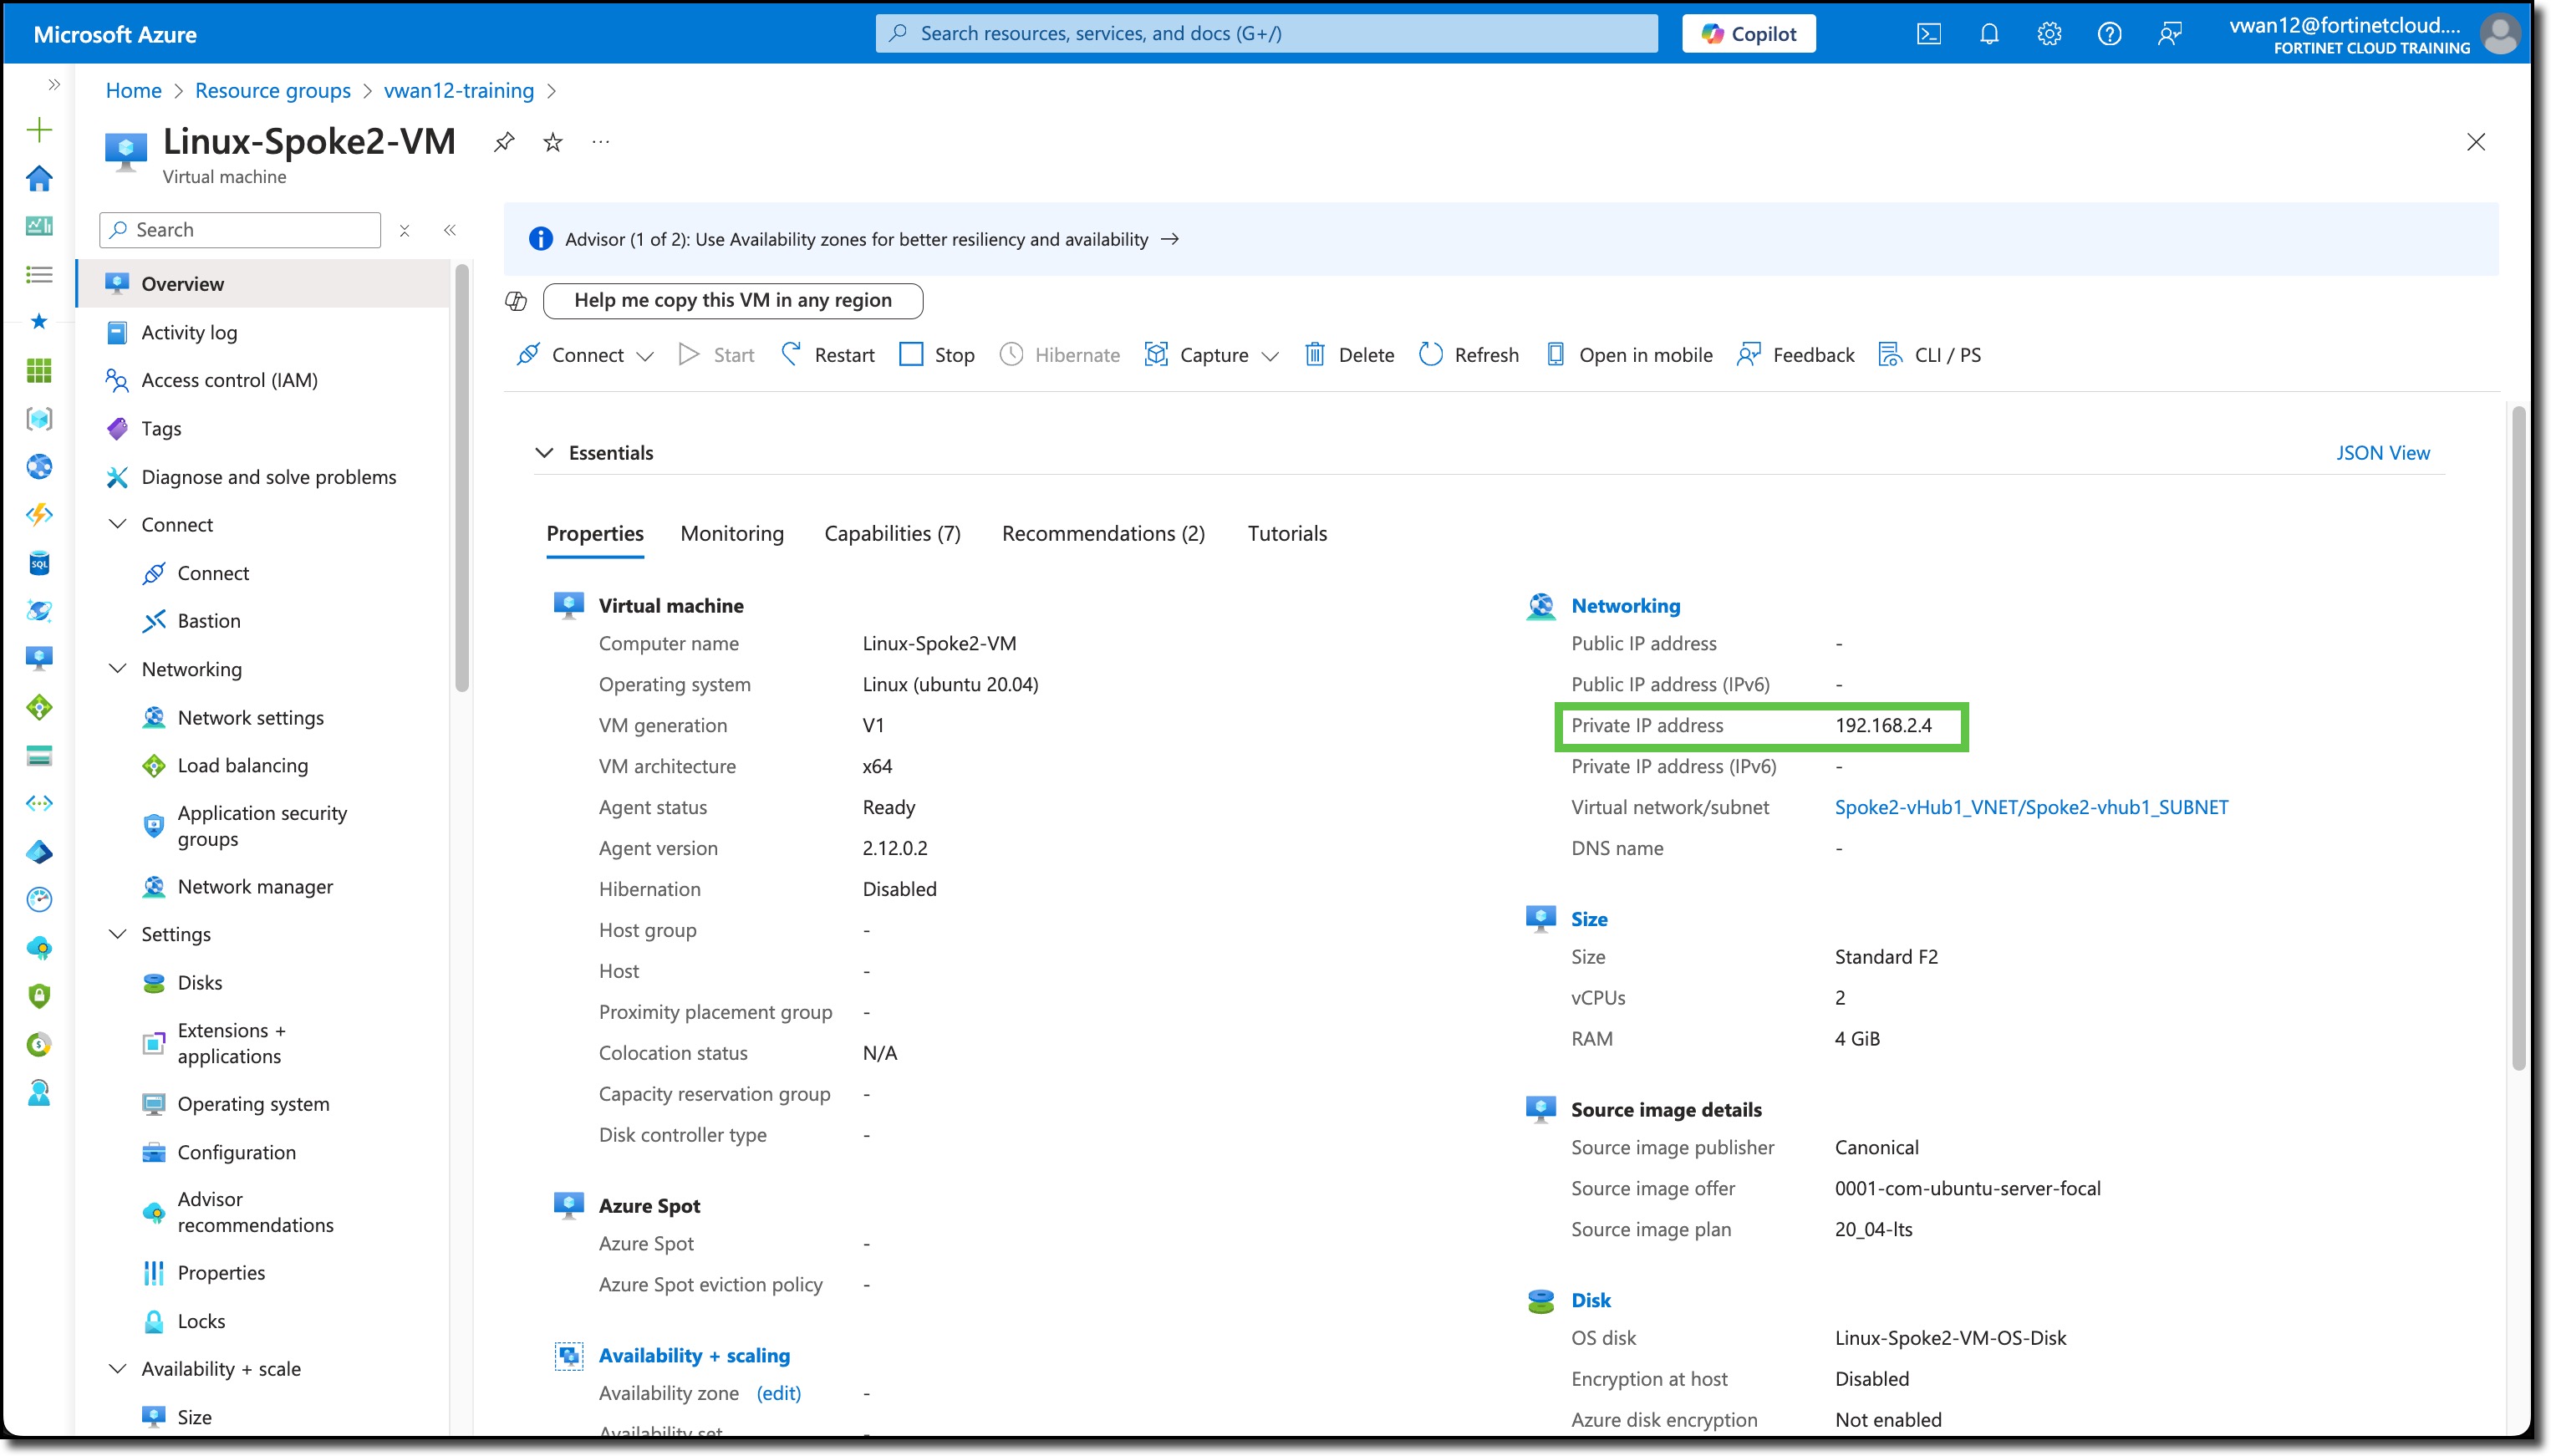This screenshot has width=2551, height=1456.
Task: Open the top bar feedback icon
Action: 2169,34
